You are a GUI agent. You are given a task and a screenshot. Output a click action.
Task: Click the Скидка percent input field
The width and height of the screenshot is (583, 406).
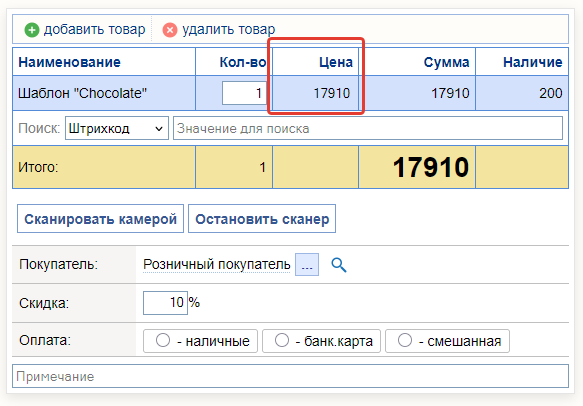(165, 303)
